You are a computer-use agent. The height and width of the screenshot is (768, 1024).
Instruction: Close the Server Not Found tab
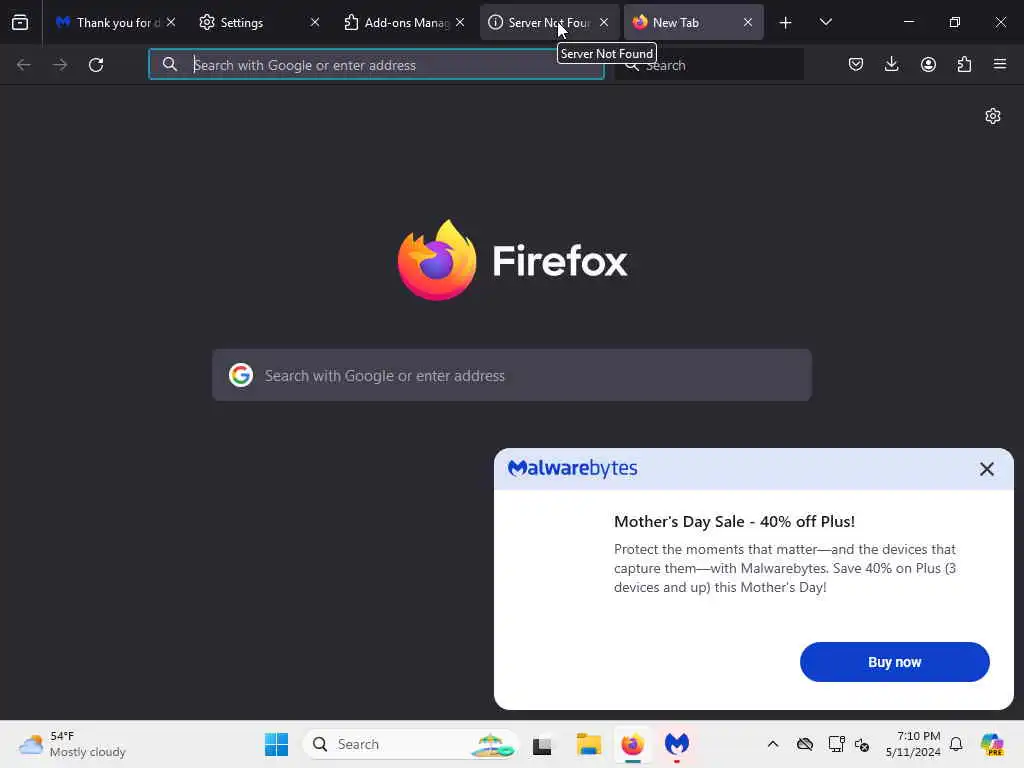tap(604, 22)
